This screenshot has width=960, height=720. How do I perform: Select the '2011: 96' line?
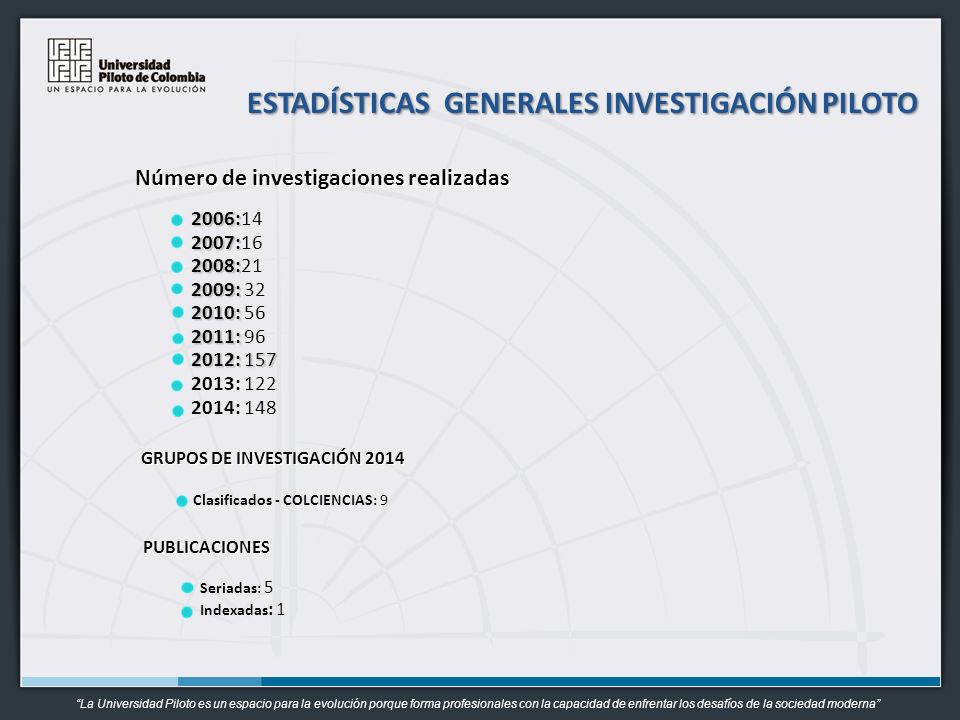point(228,336)
